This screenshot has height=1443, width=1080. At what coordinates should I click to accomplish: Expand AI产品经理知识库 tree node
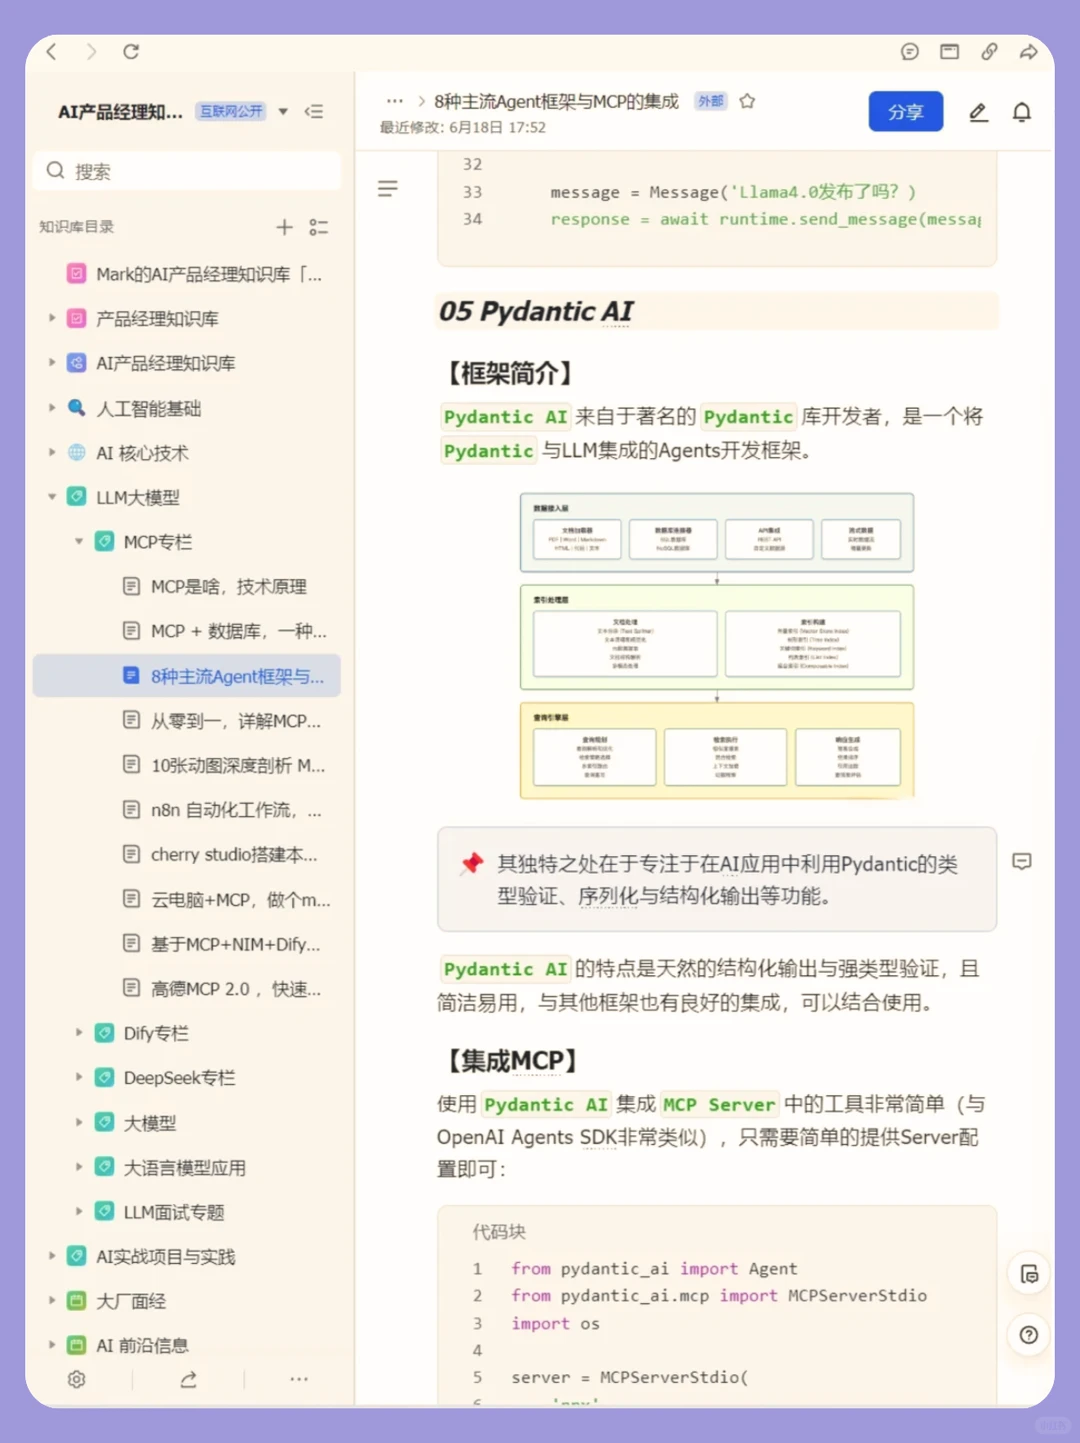pos(52,363)
